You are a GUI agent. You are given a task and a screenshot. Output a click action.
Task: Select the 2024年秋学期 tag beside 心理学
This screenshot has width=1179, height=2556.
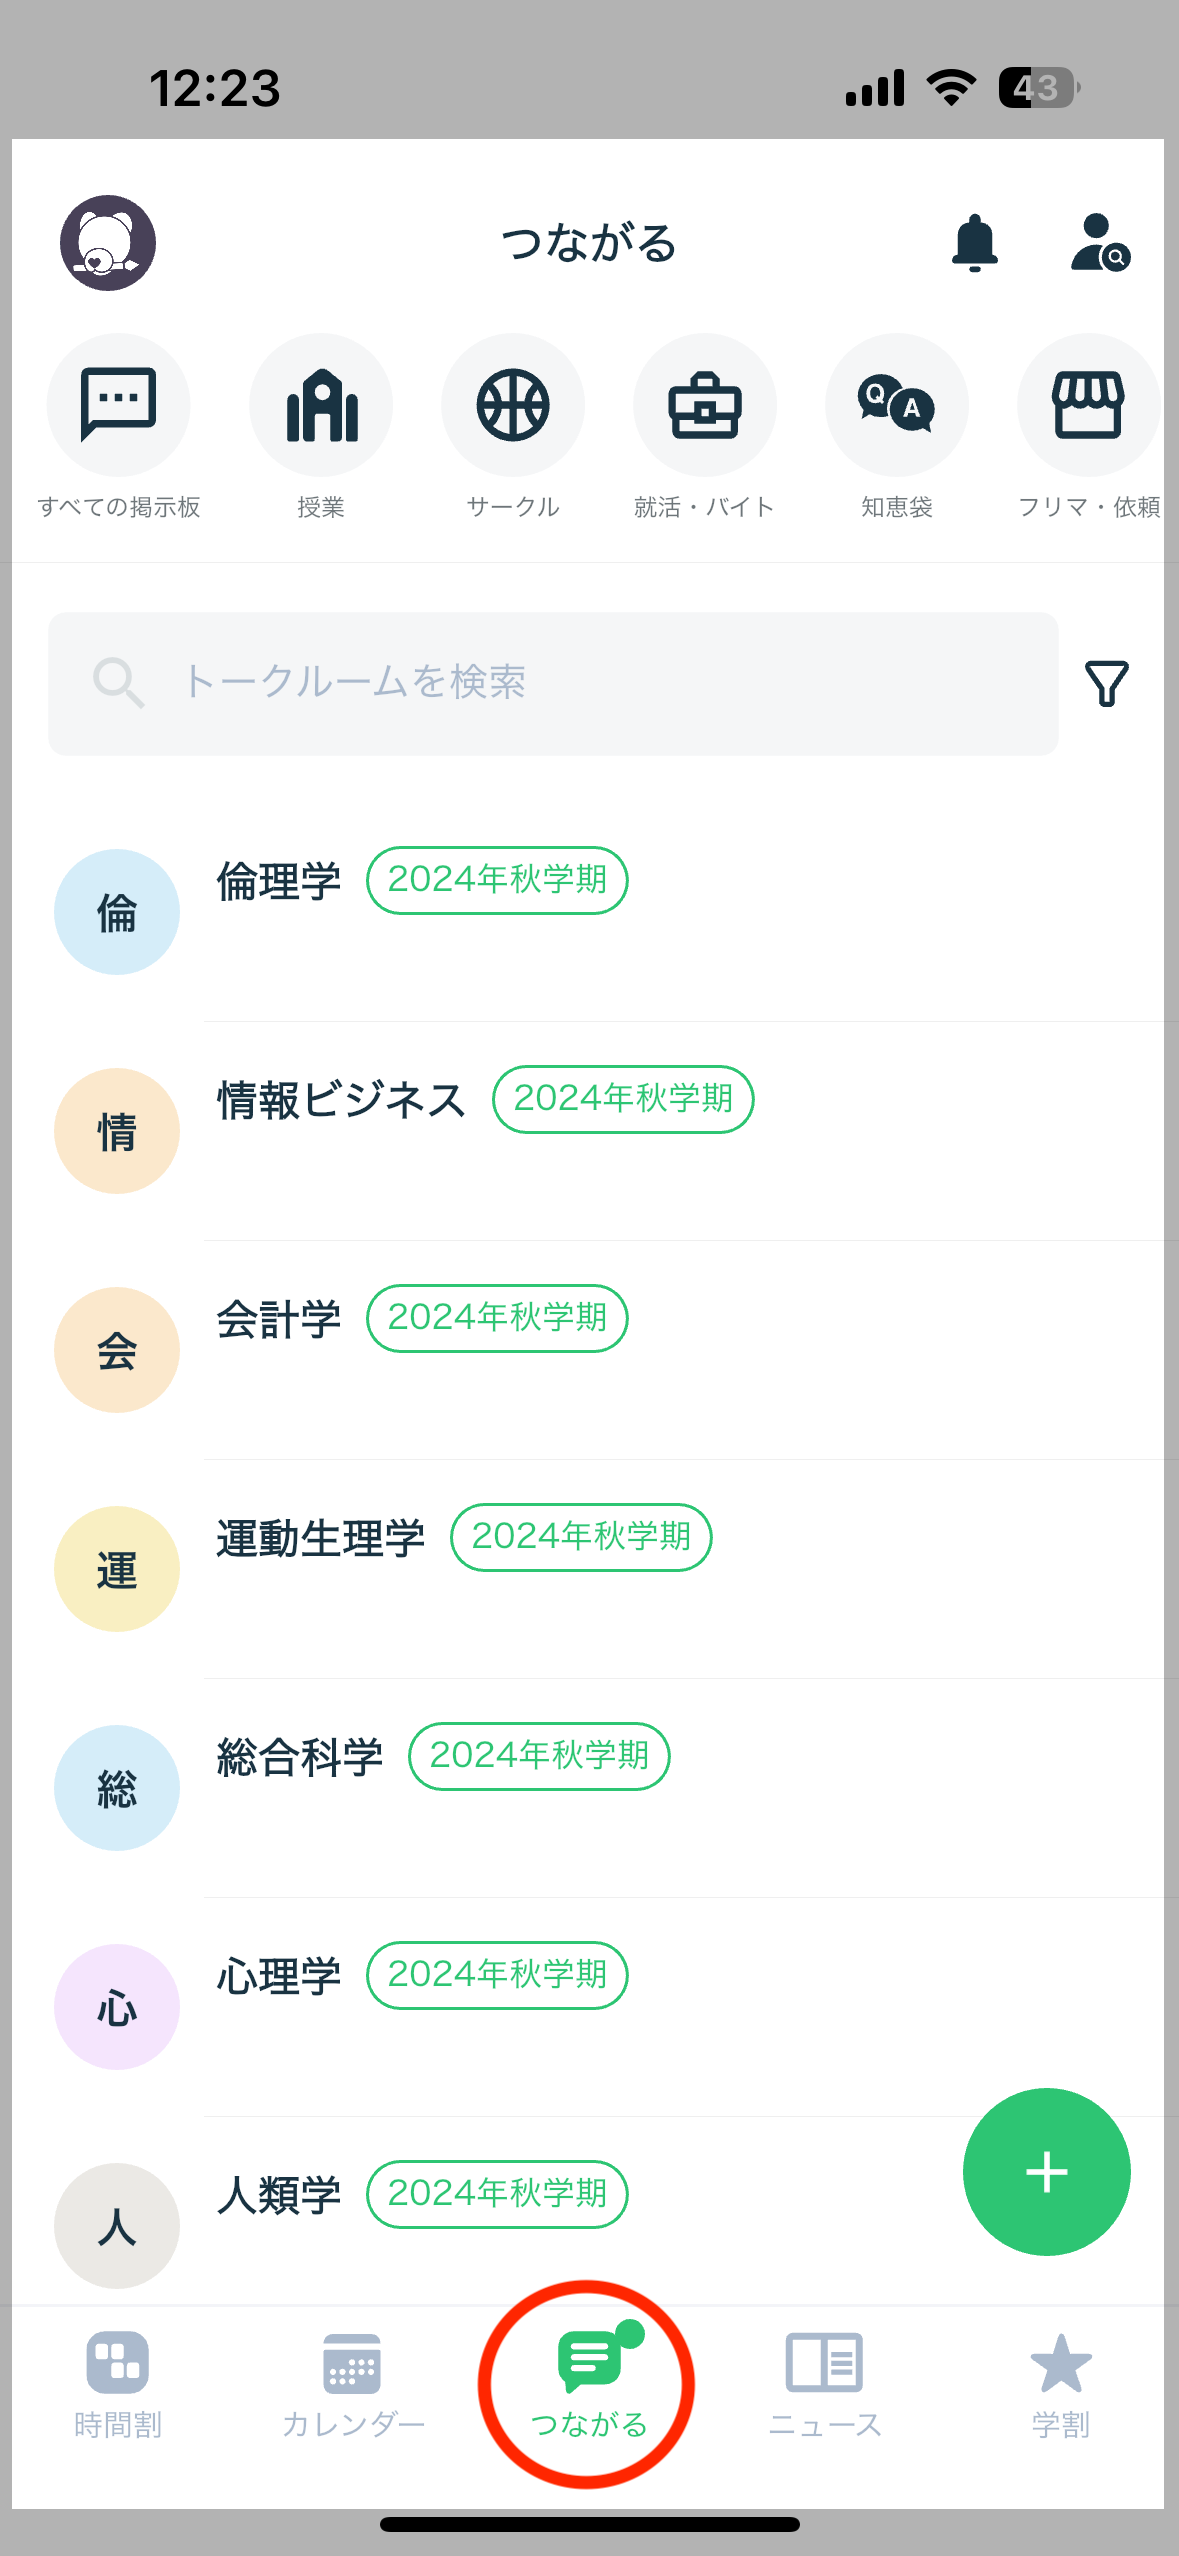(497, 1975)
